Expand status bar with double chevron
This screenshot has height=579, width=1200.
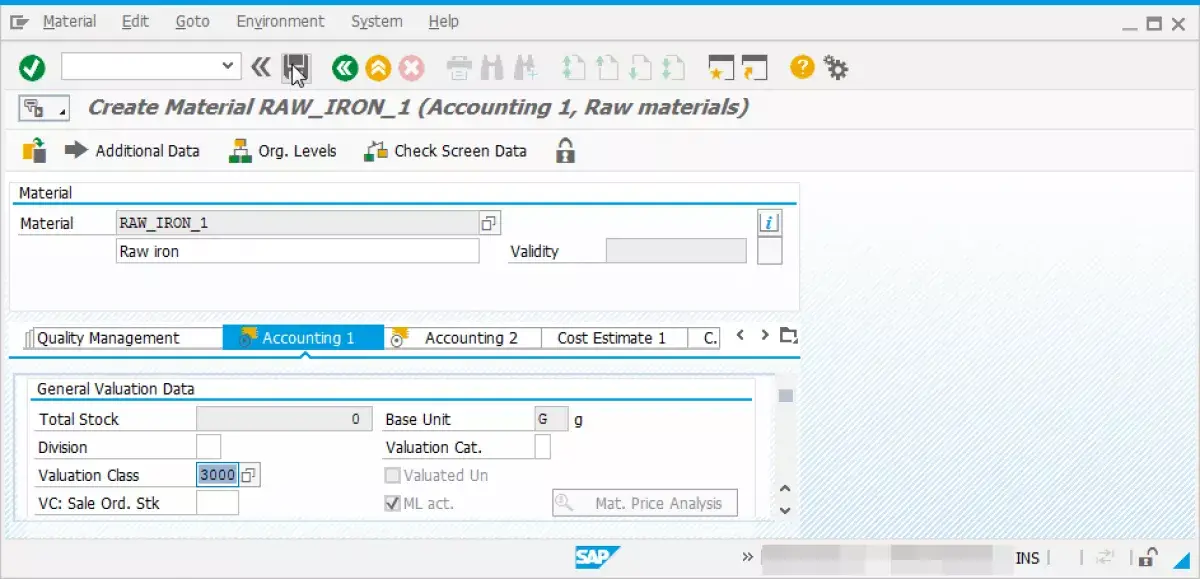(x=747, y=557)
